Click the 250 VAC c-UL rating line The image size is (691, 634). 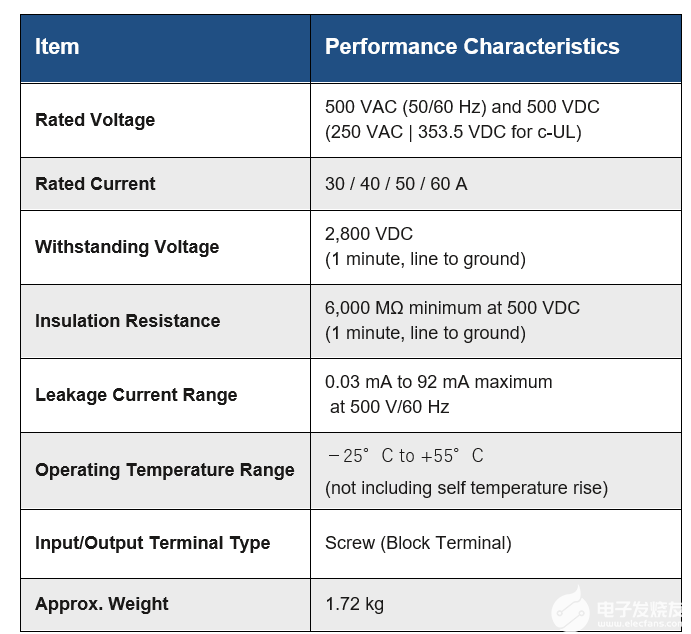click(453, 132)
